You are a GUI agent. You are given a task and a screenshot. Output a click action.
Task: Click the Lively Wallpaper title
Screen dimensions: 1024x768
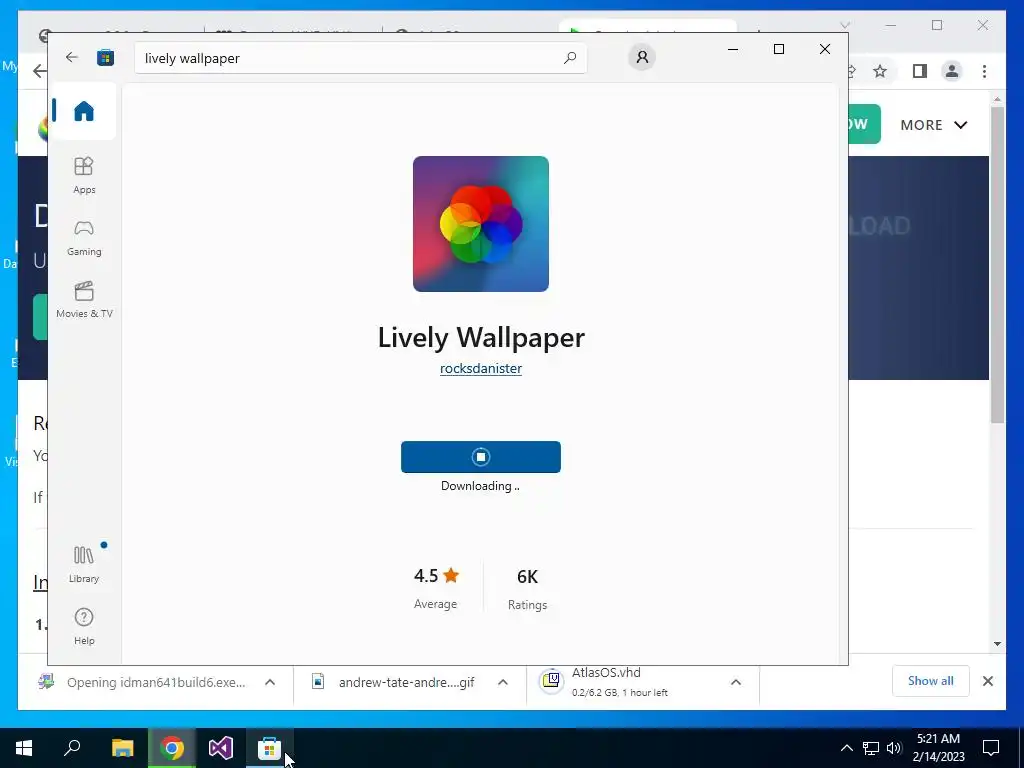coord(481,338)
